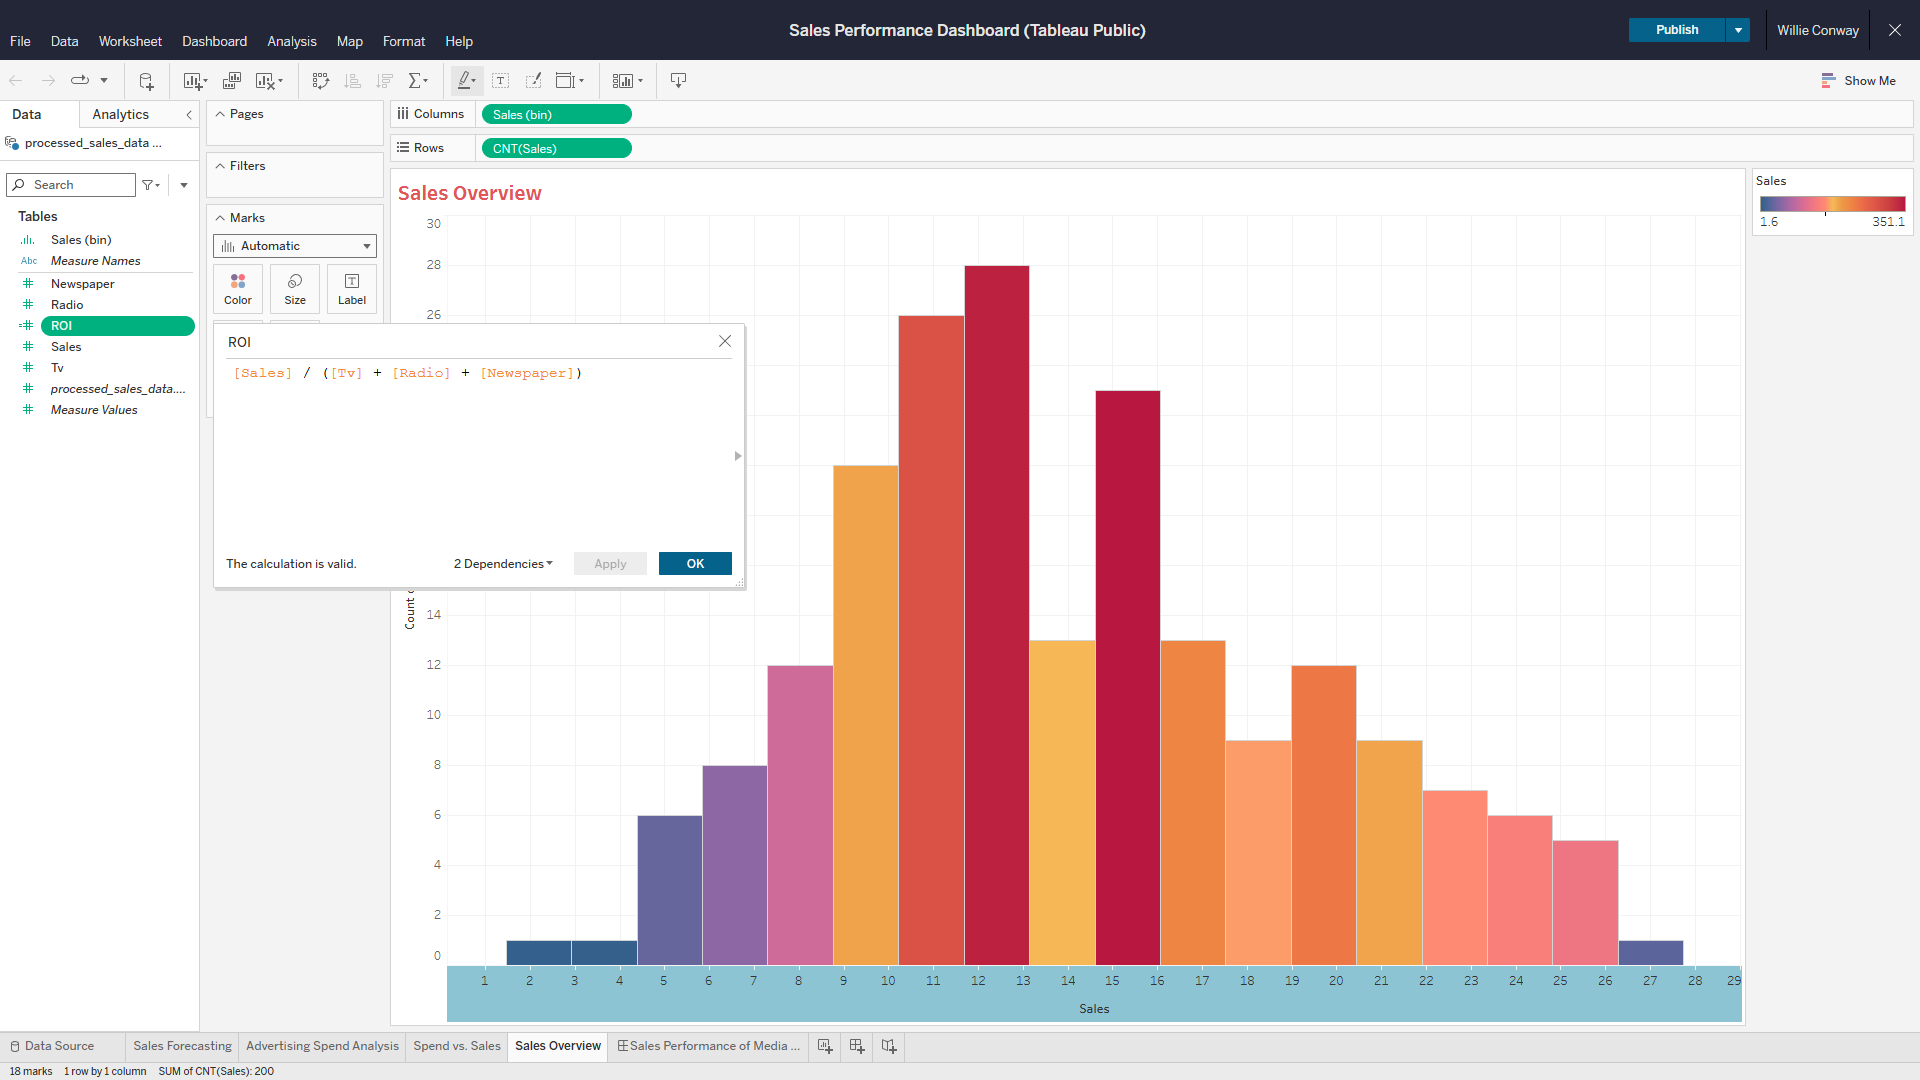Viewport: 1920px width, 1080px height.
Task: Click the Highlight pen tool icon
Action: coord(464,81)
